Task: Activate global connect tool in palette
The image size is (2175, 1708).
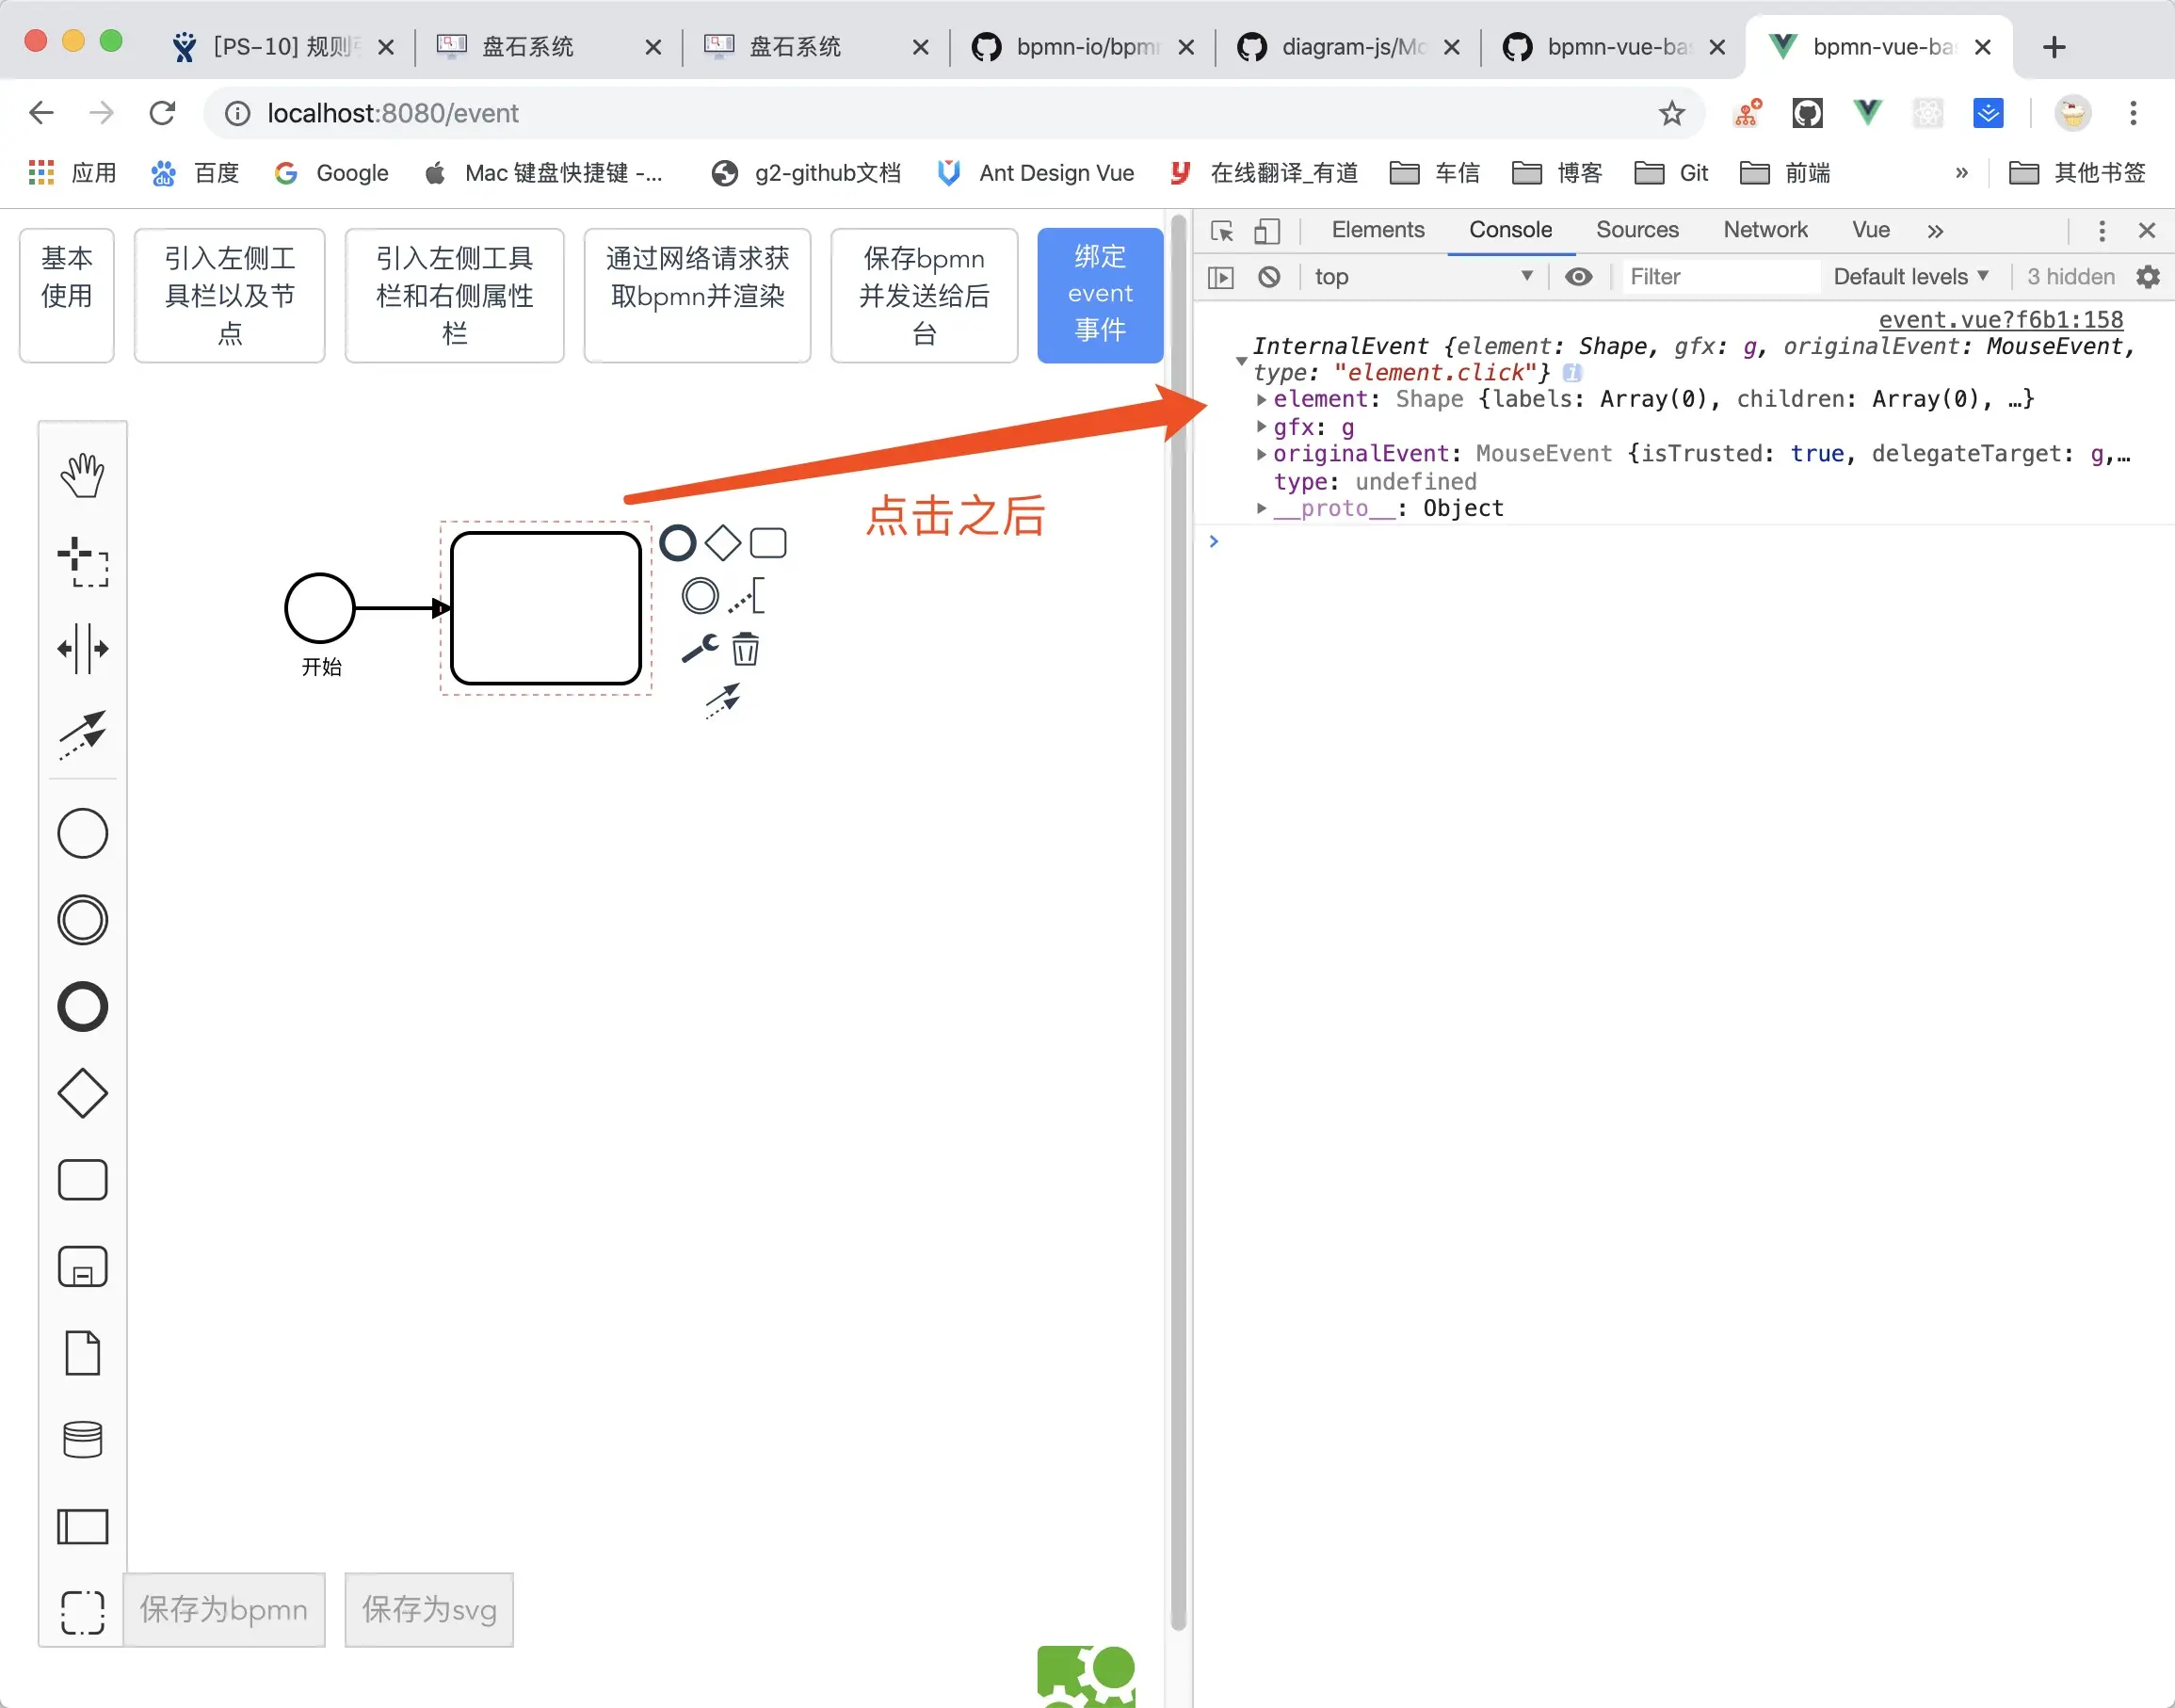Action: coord(82,735)
